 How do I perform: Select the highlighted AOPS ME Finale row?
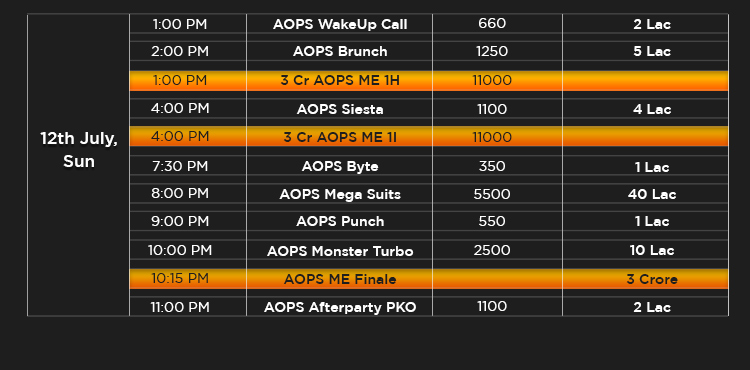(x=429, y=279)
